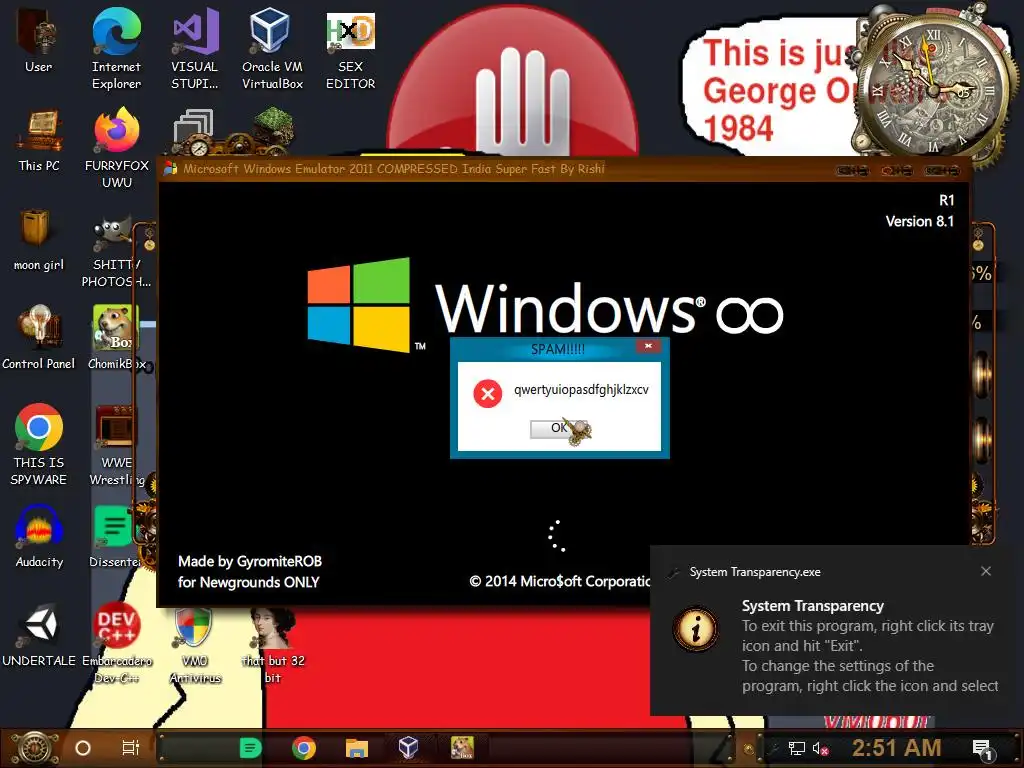1024x768 pixels.
Task: Click the System Transparency info icon
Action: tap(696, 628)
